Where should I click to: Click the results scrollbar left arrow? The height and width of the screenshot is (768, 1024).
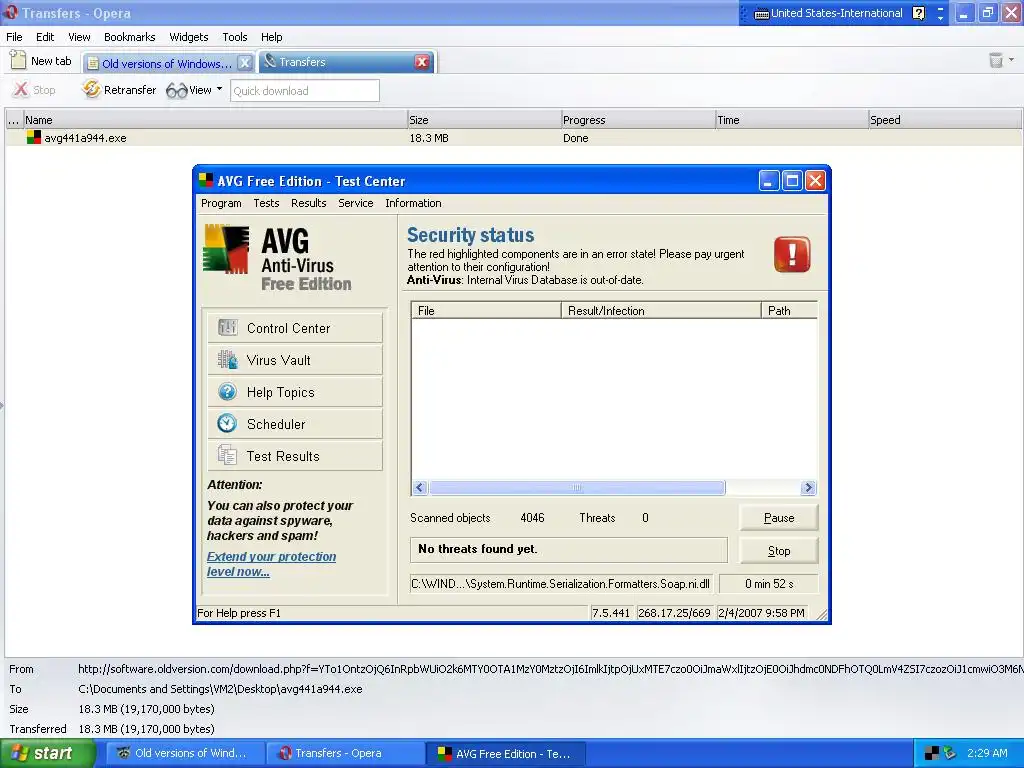click(x=420, y=488)
